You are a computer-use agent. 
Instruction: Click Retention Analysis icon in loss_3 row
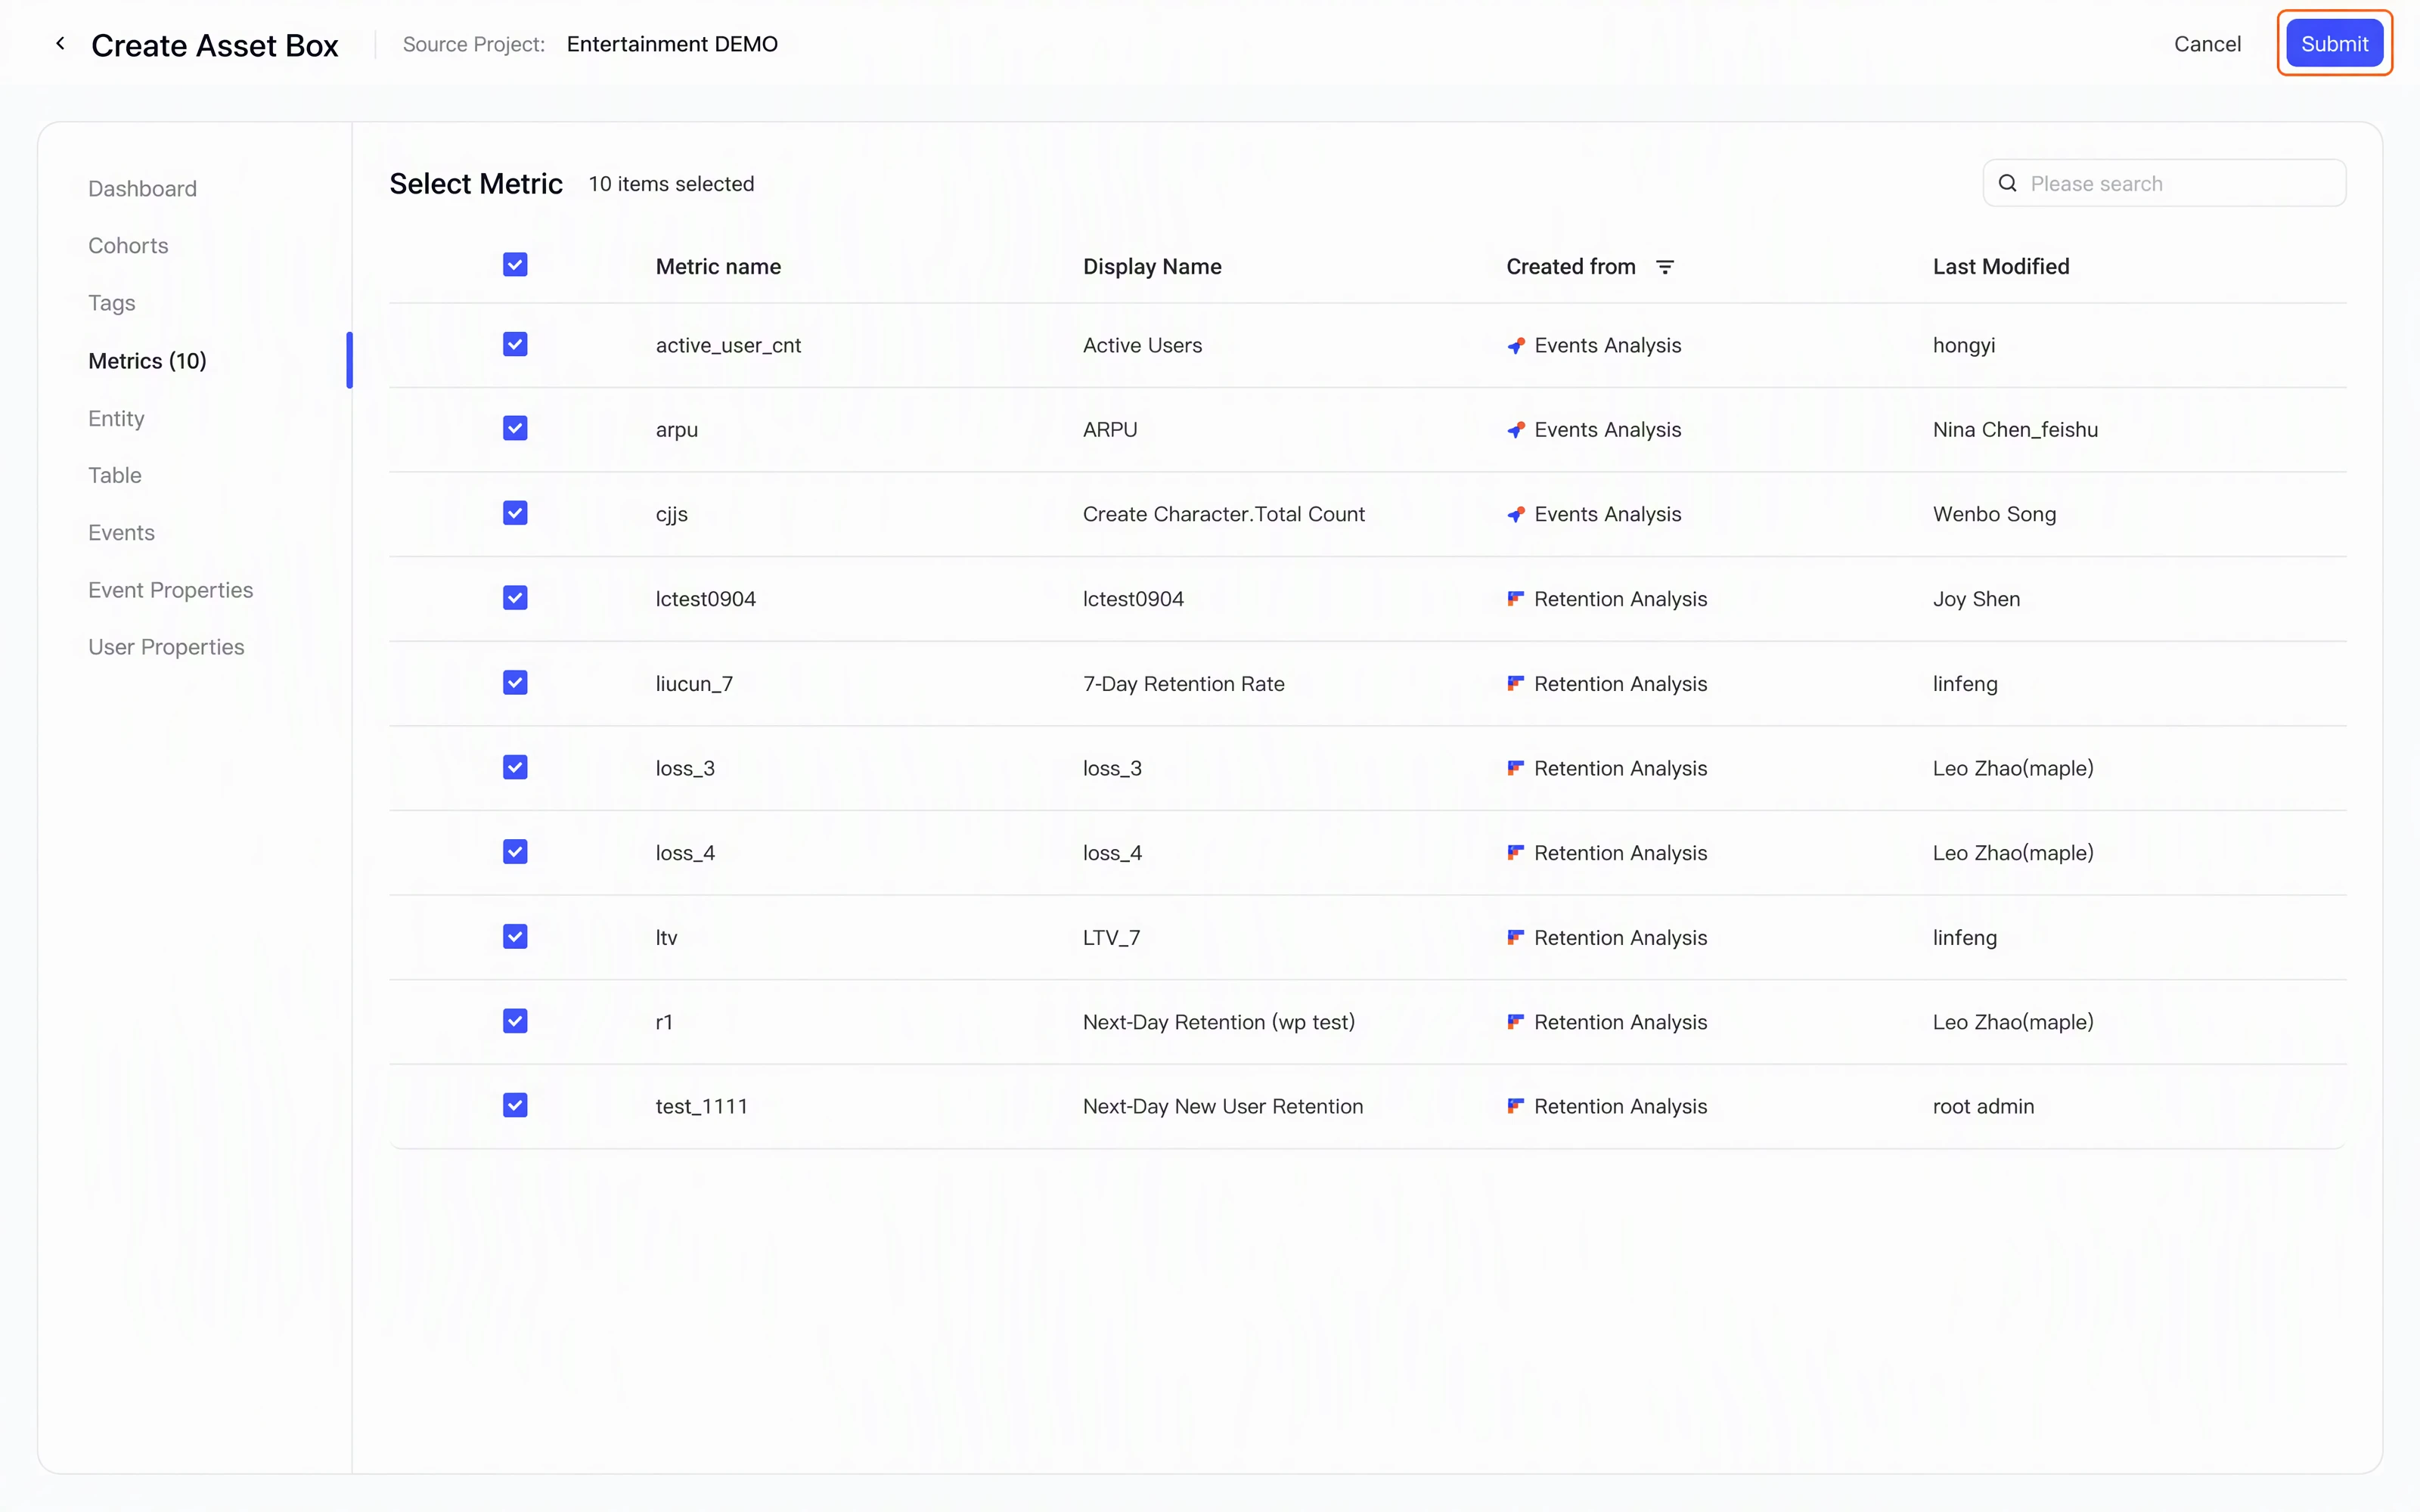coord(1516,768)
